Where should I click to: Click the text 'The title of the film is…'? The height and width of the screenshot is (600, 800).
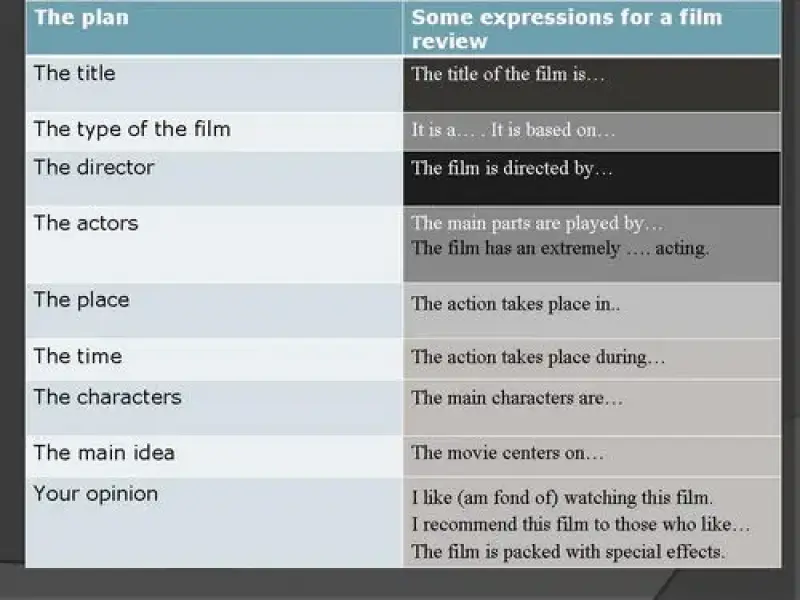point(508,74)
